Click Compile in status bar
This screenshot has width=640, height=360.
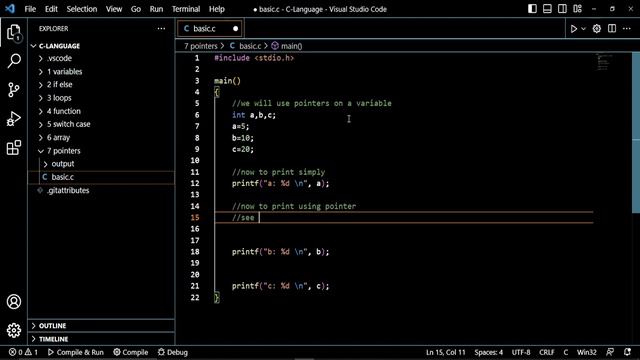131,352
